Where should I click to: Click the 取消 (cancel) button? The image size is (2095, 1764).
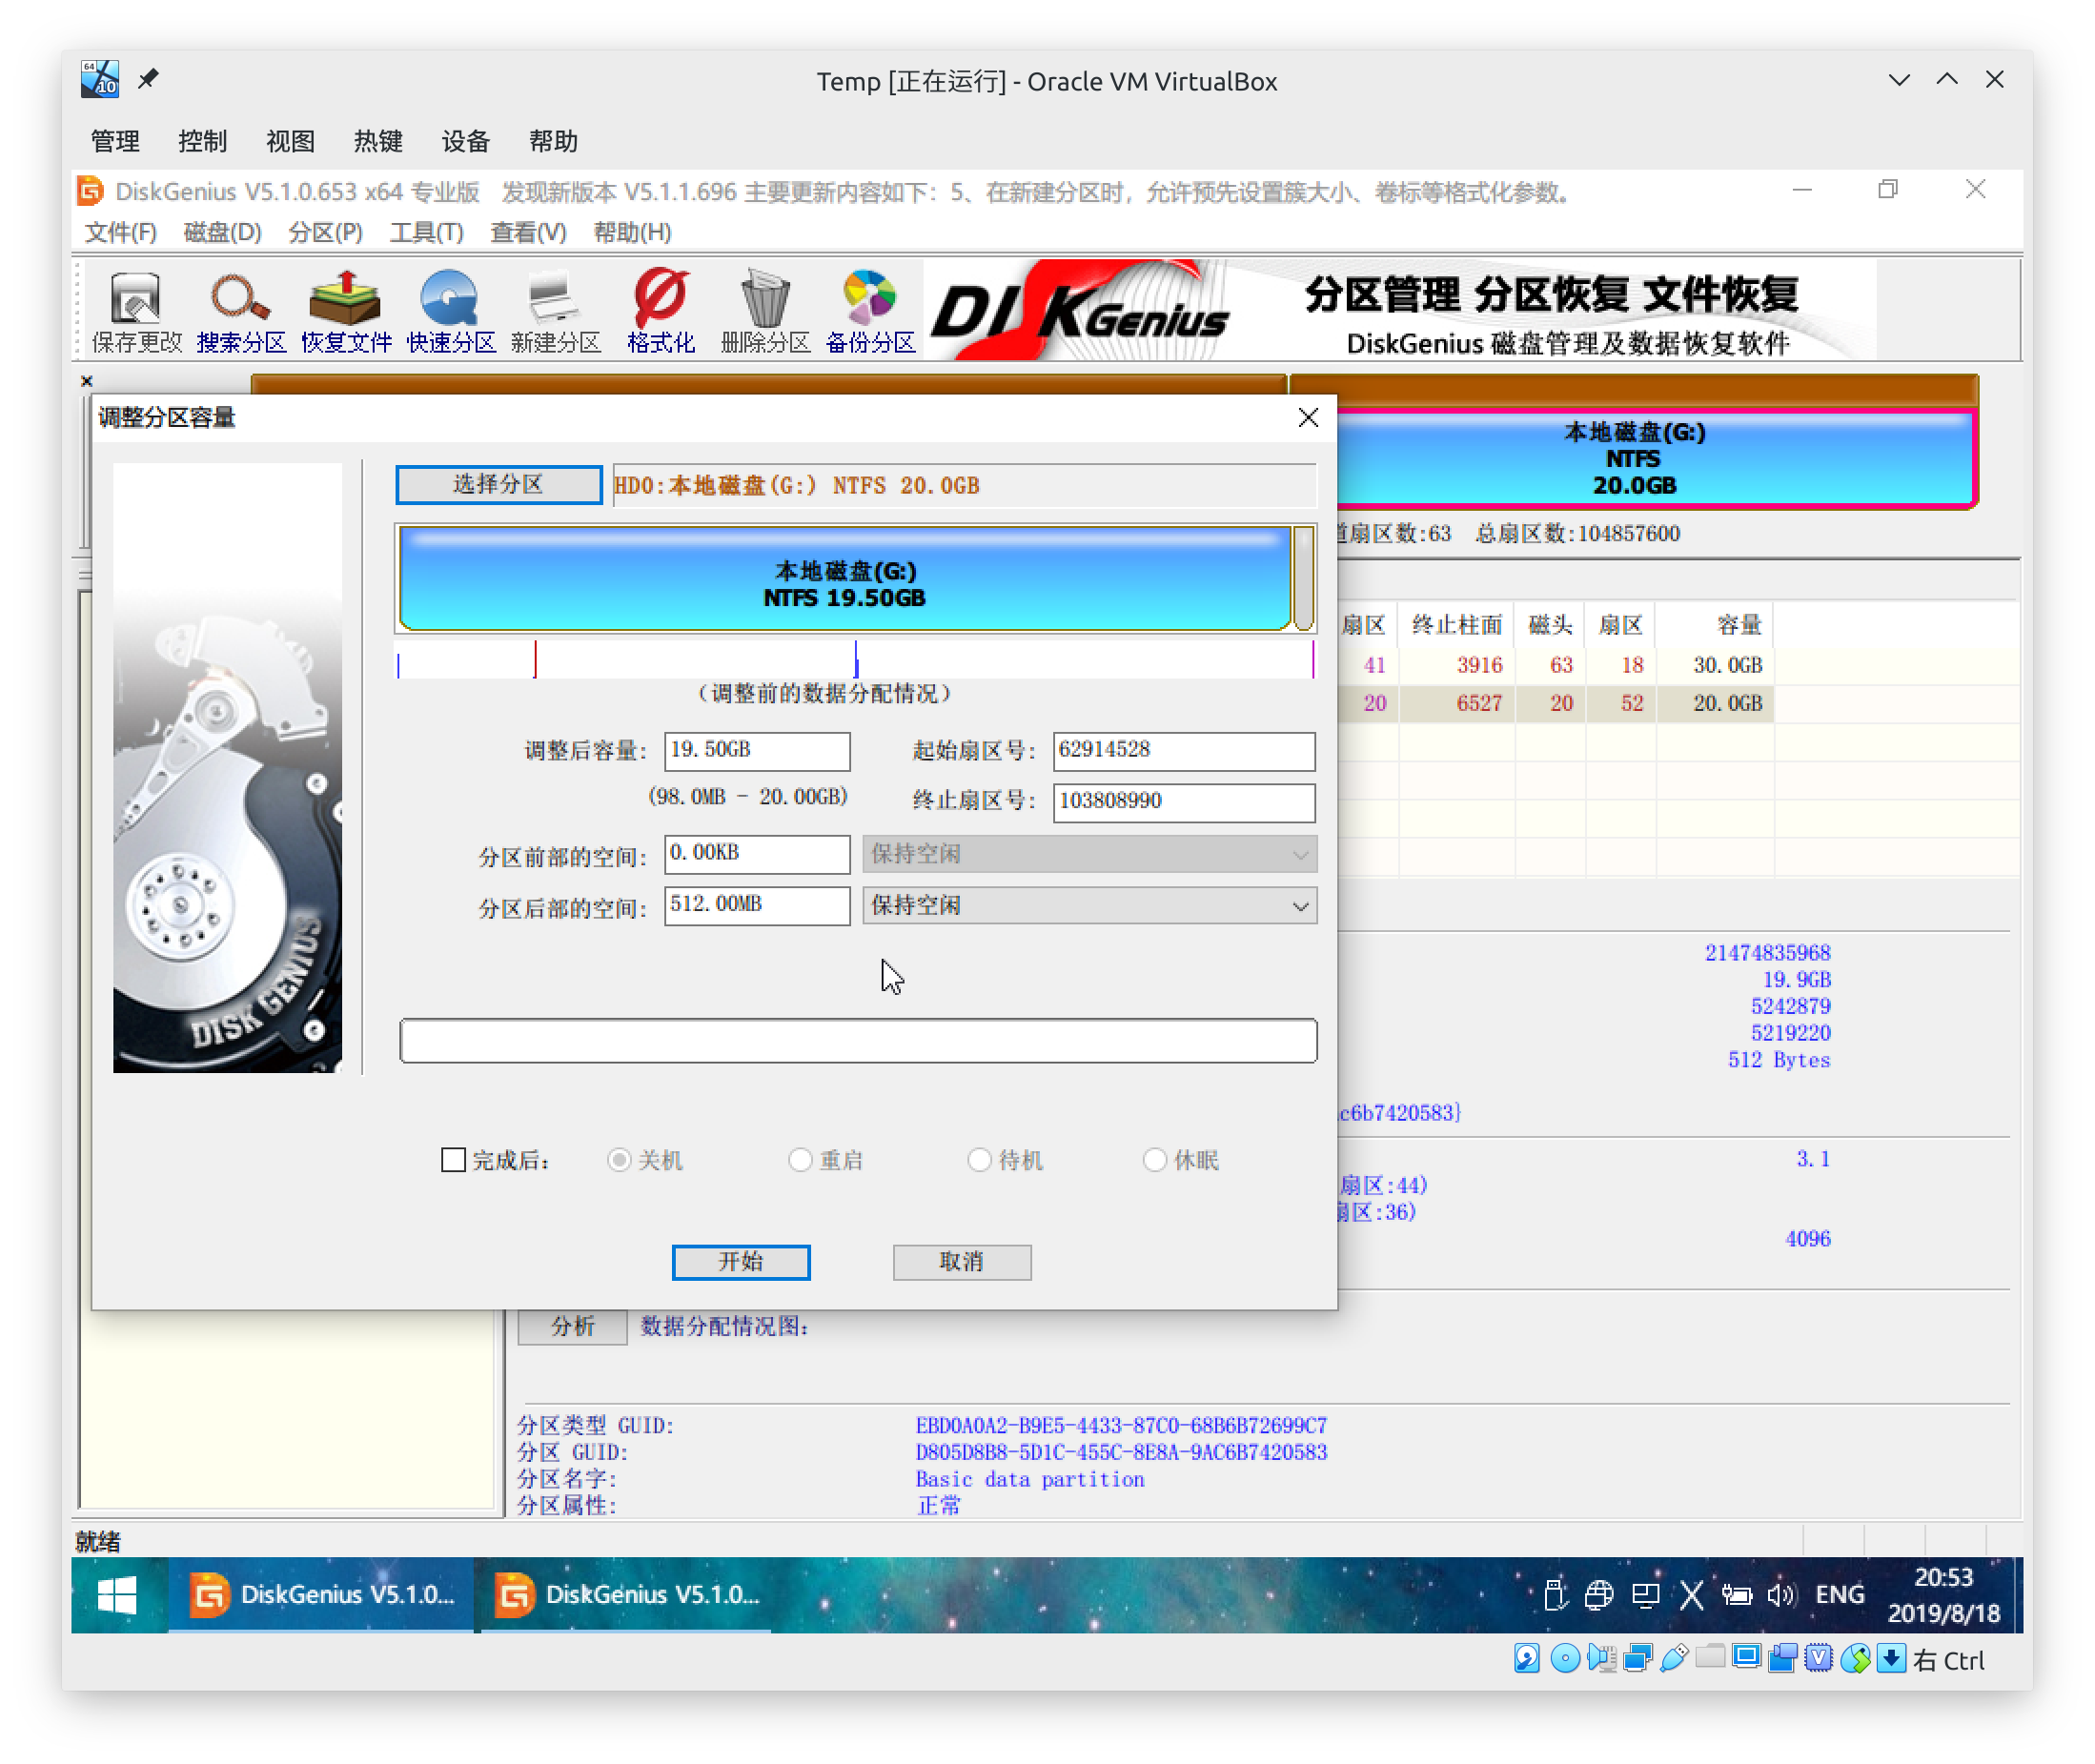962,1262
